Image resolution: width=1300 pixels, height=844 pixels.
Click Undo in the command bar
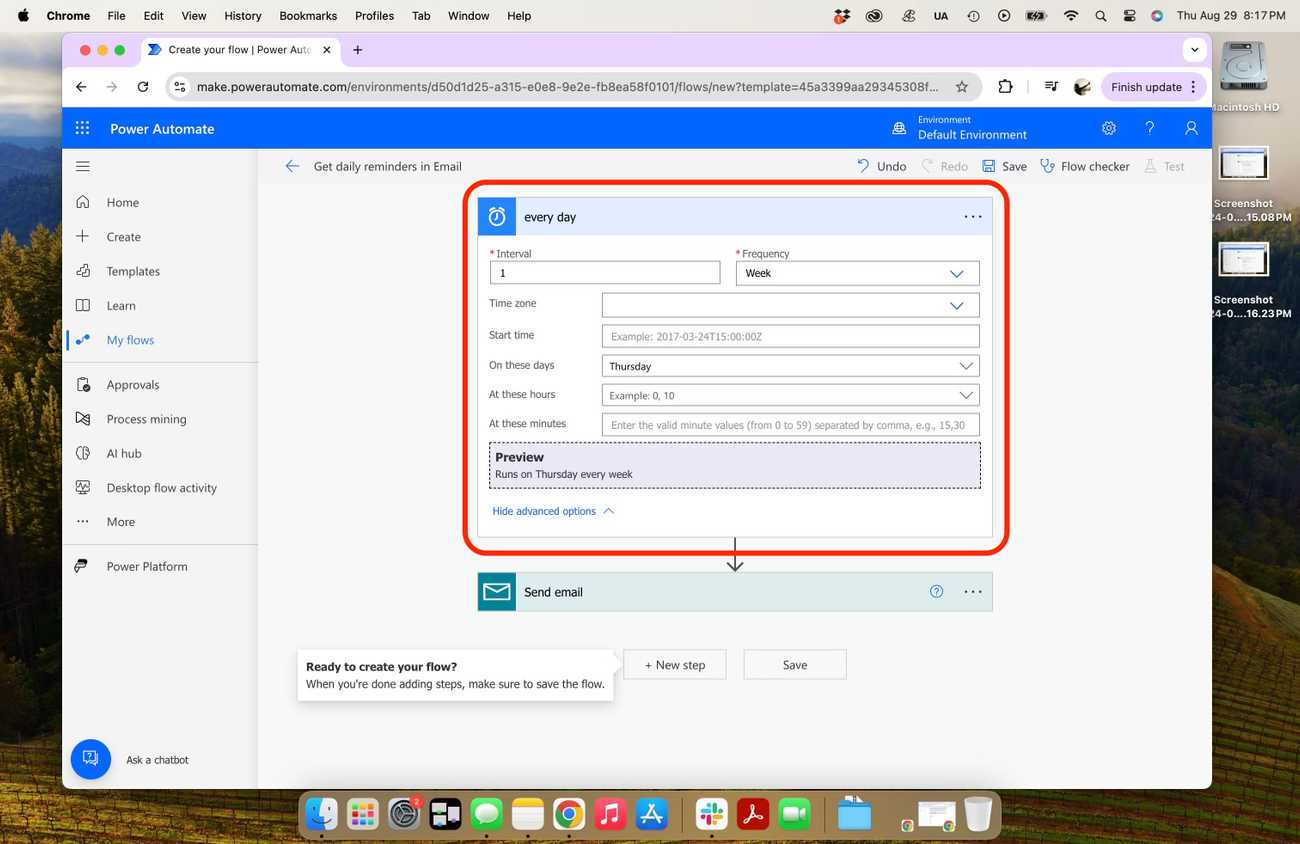[881, 166]
